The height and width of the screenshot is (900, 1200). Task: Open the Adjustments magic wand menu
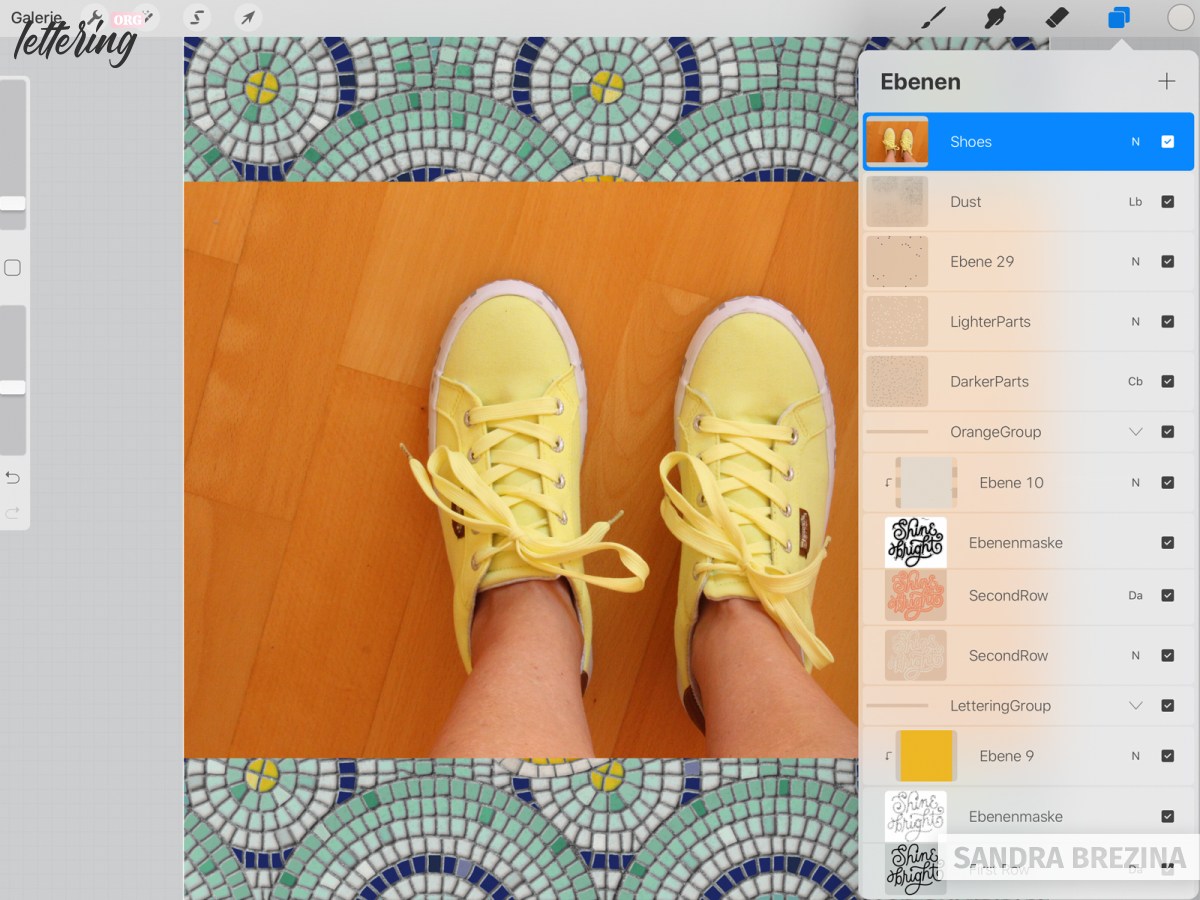(146, 17)
